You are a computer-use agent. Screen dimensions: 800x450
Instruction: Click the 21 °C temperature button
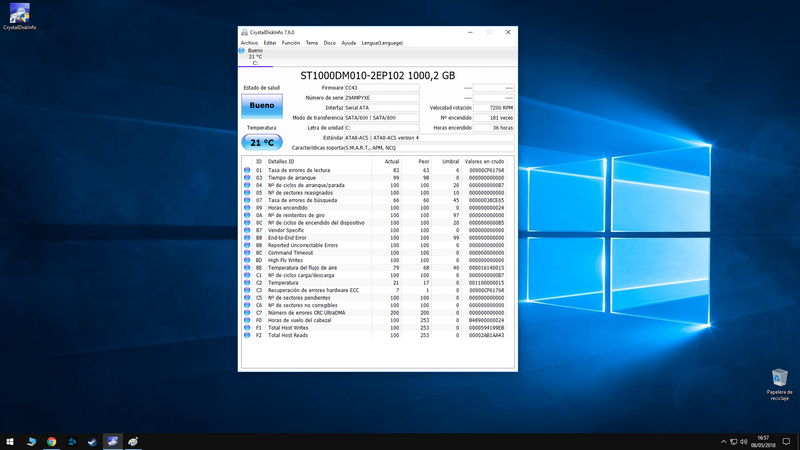click(262, 142)
